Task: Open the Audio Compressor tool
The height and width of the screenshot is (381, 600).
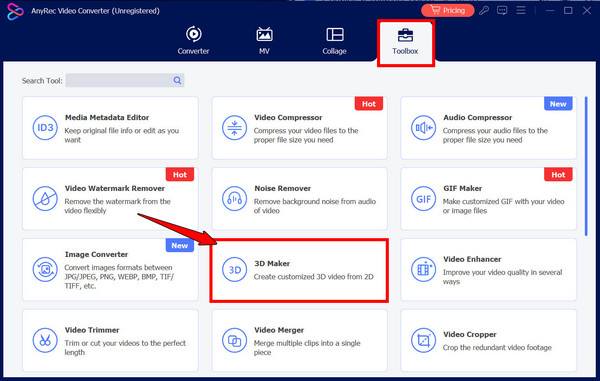Action: (x=488, y=128)
